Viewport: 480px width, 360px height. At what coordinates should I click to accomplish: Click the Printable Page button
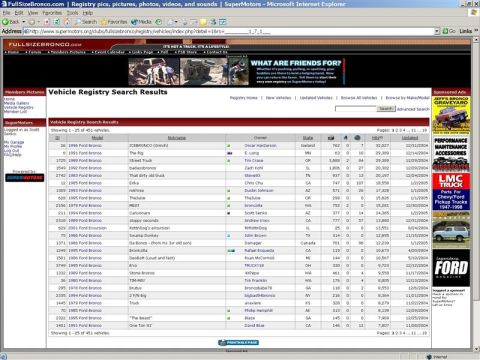click(238, 342)
